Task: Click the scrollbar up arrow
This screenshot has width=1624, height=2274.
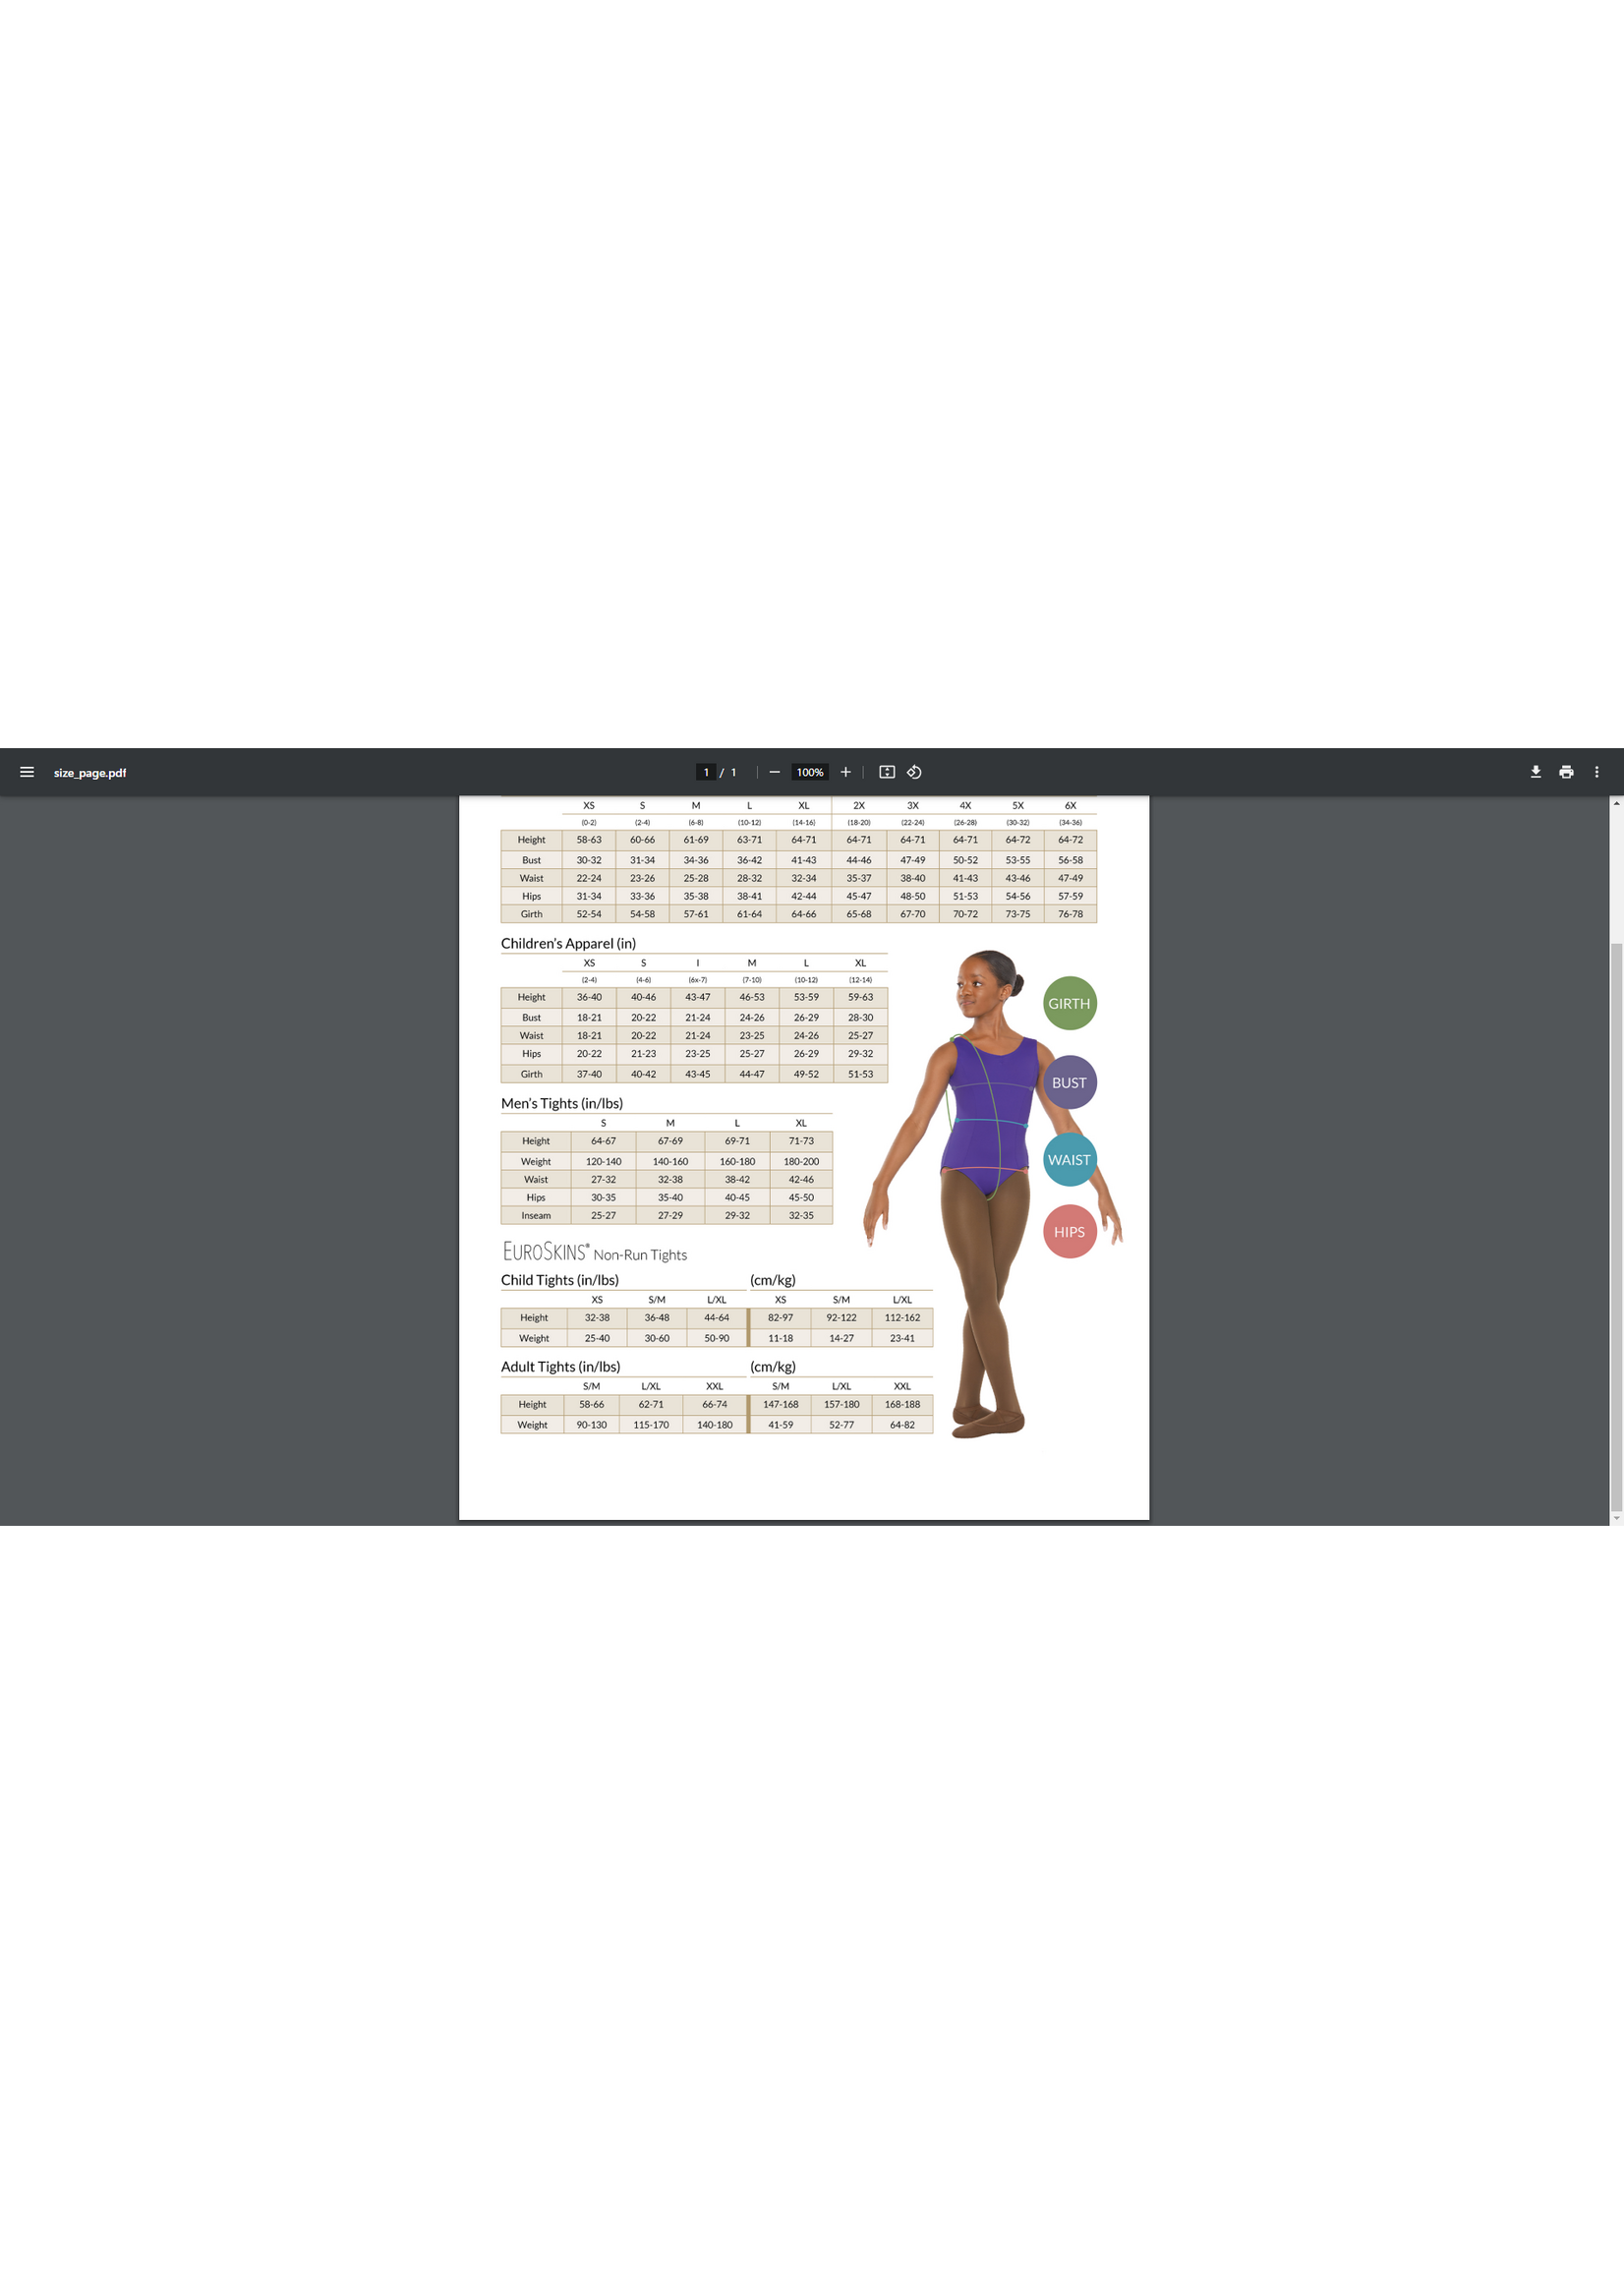Action: click(1616, 803)
